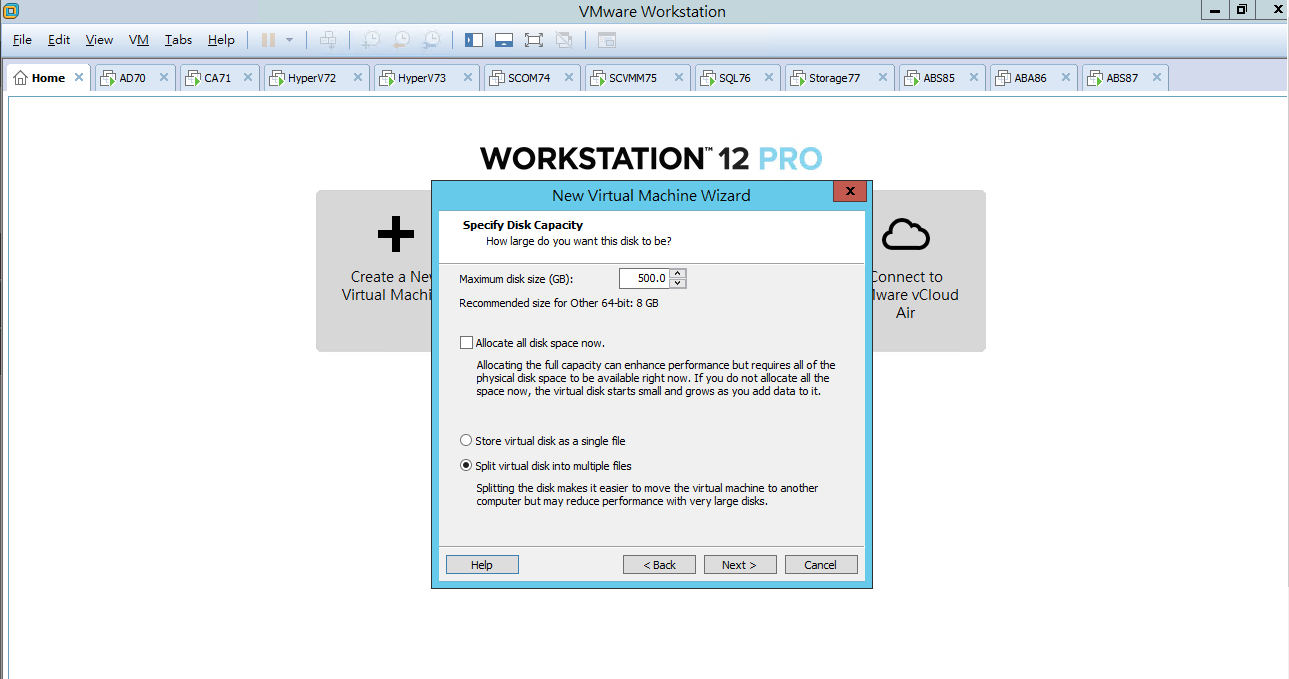Click the console view toolbar icon
The width and height of the screenshot is (1289, 679).
pos(607,40)
